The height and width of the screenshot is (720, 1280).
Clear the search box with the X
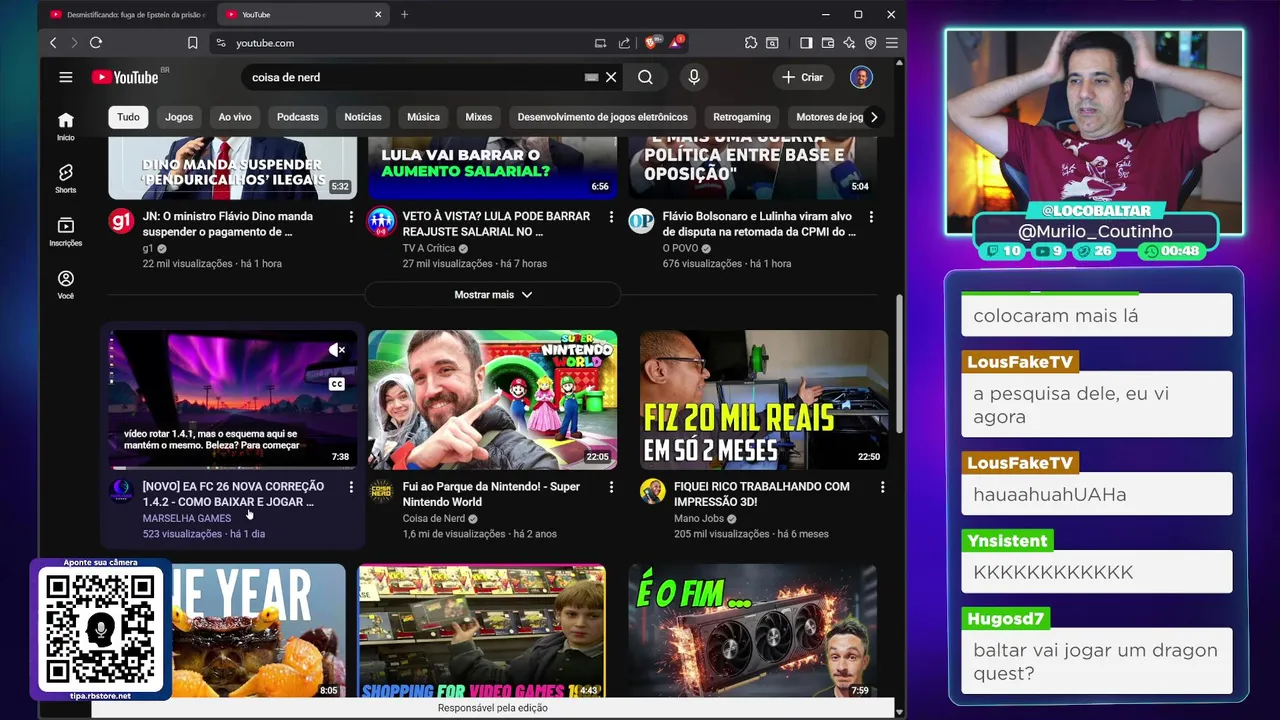click(611, 77)
